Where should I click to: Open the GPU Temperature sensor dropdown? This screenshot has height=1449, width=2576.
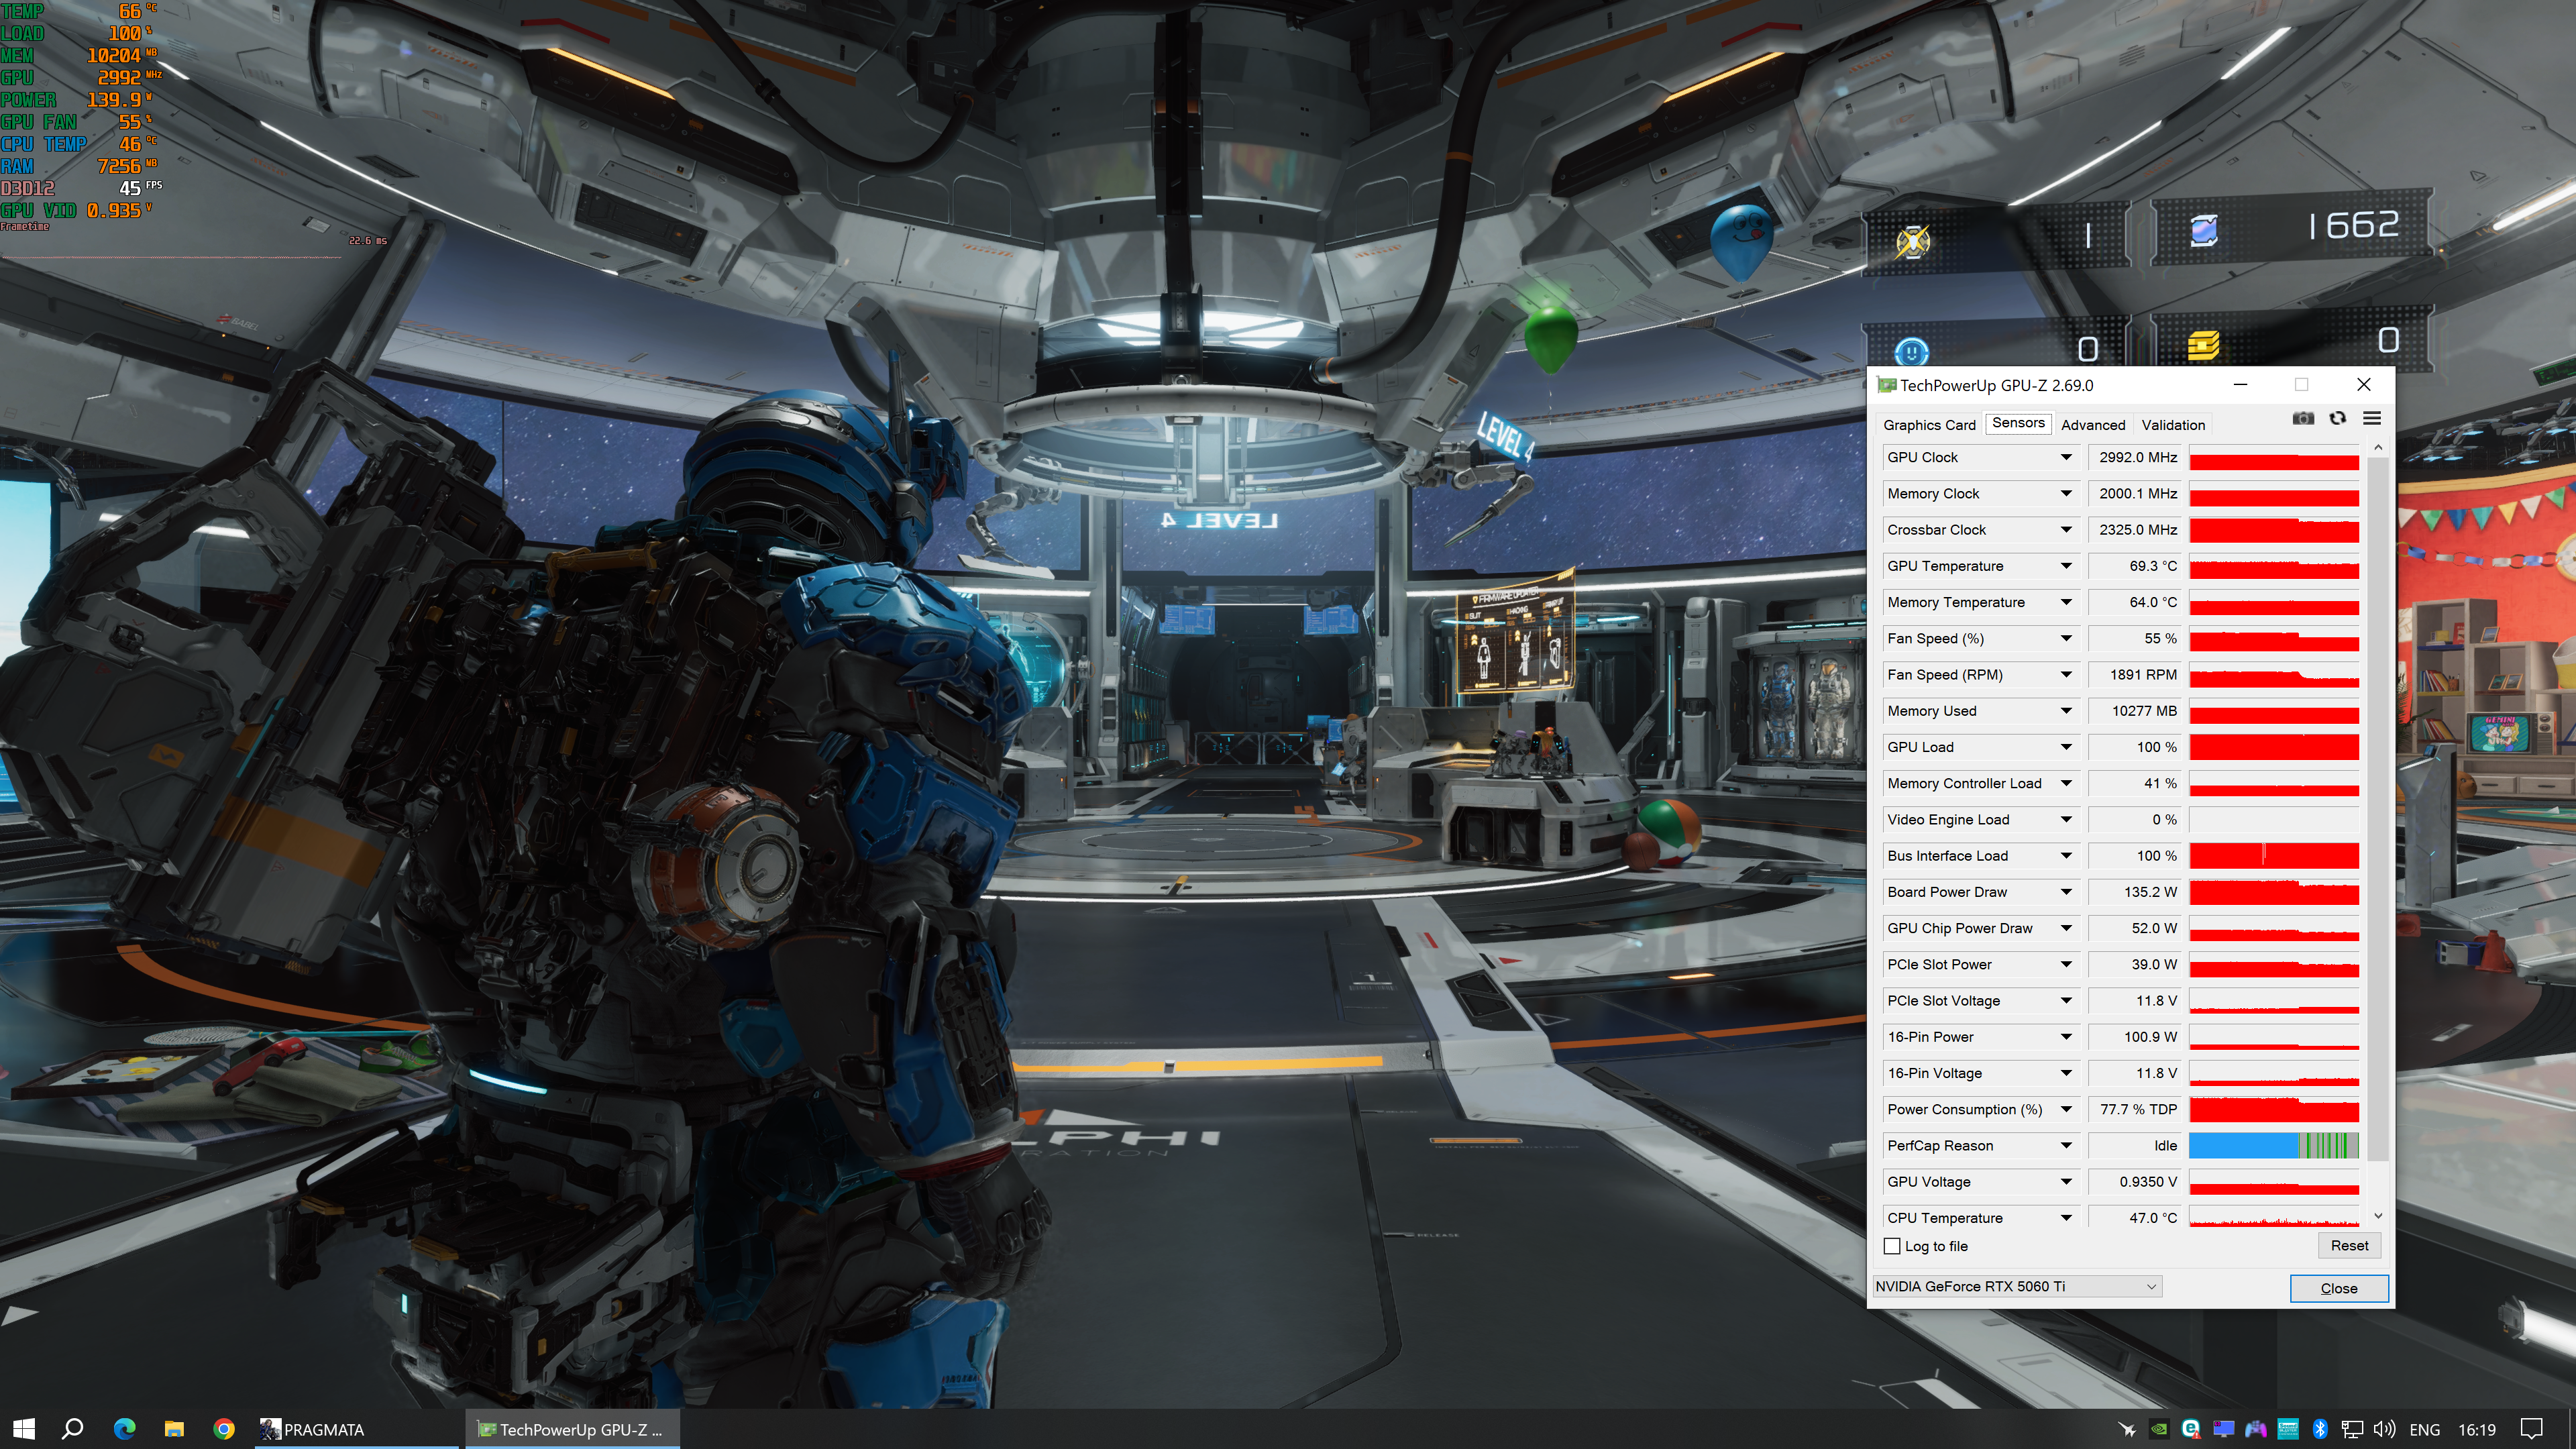click(x=2066, y=566)
